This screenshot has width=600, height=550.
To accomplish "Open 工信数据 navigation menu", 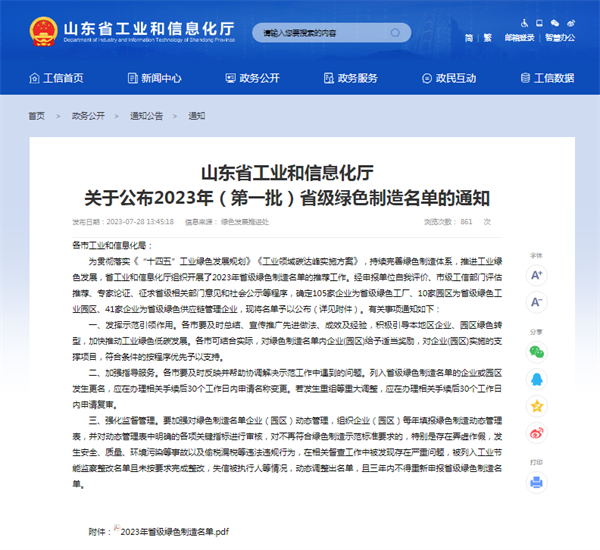I will coord(545,78).
